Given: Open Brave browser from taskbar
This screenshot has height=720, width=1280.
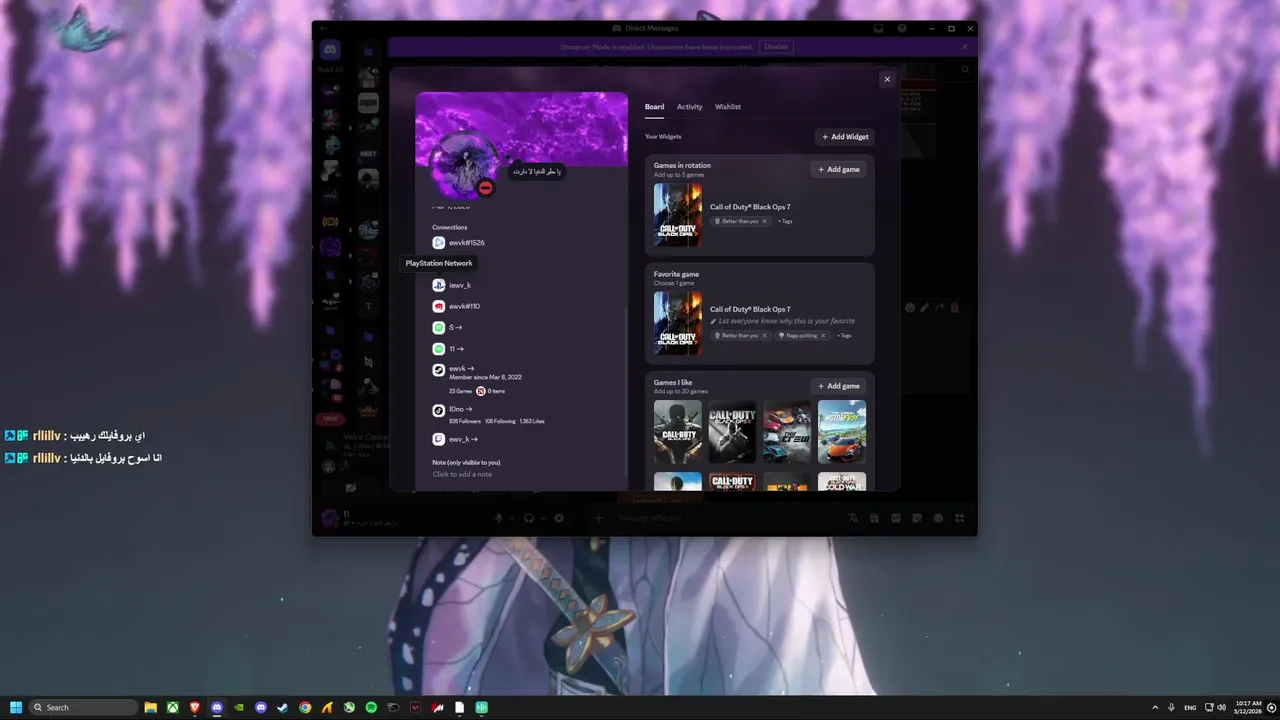Looking at the screenshot, I should point(195,707).
